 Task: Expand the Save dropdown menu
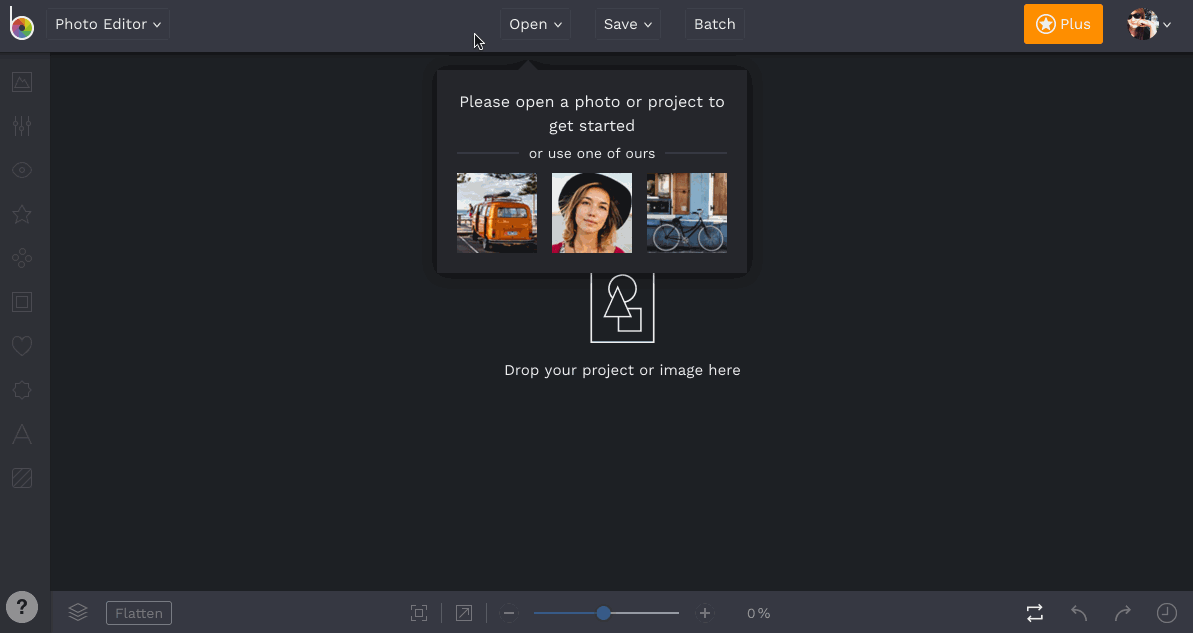point(628,24)
